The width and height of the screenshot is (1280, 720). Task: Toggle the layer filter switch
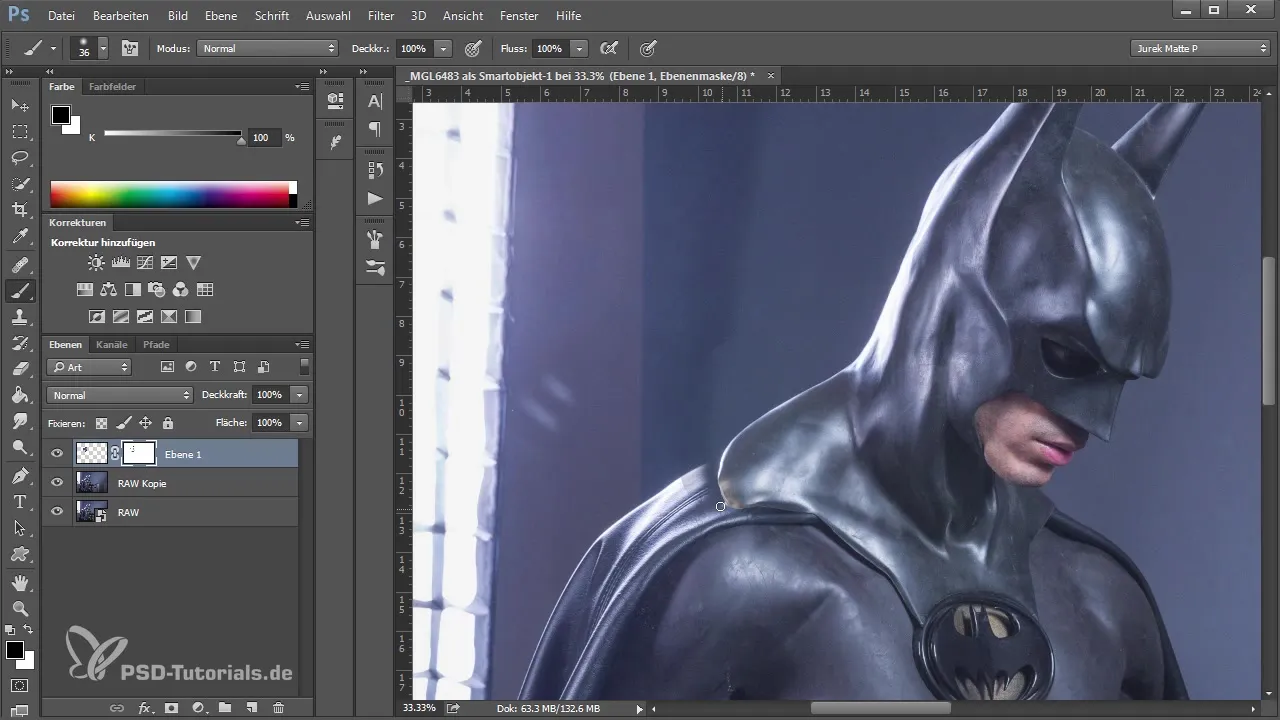[304, 367]
